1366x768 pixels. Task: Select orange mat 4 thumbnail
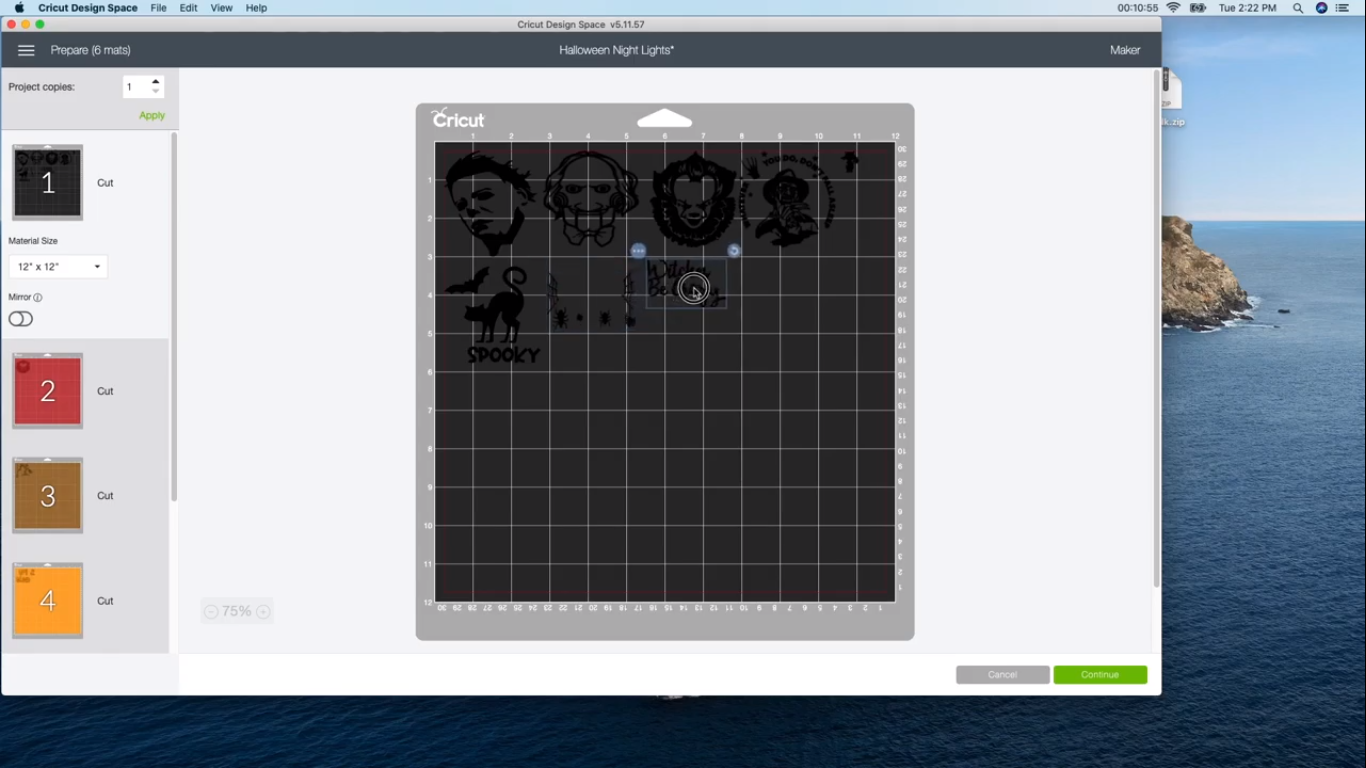click(x=47, y=601)
